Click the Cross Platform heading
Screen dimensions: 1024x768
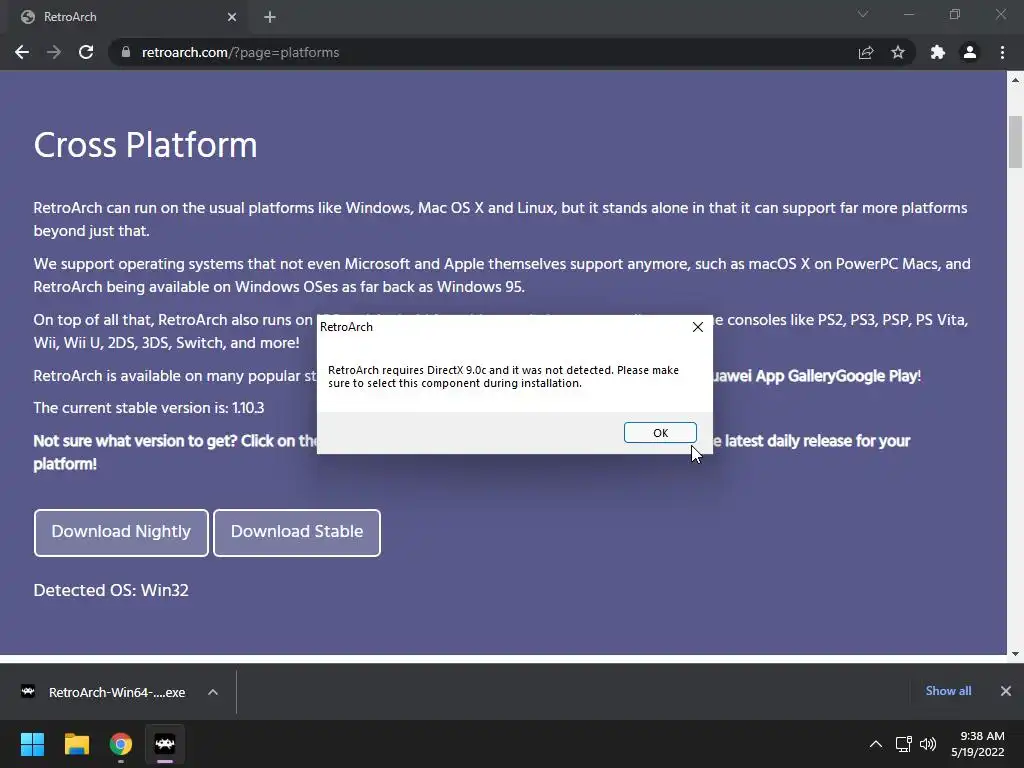point(145,145)
